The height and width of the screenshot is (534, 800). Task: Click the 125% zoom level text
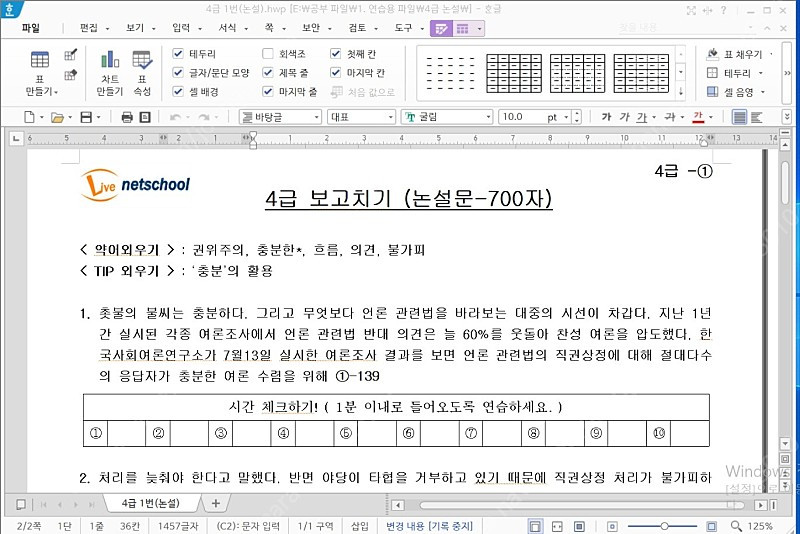[760, 526]
